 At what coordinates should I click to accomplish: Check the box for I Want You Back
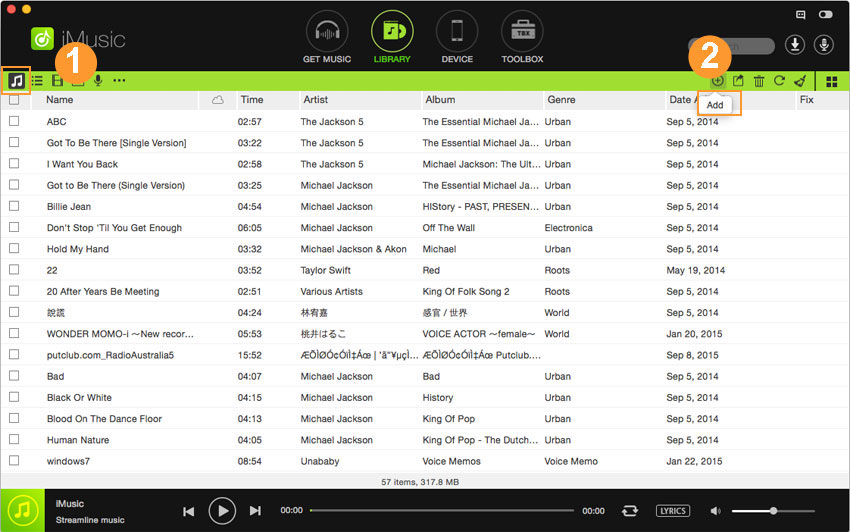(x=14, y=163)
